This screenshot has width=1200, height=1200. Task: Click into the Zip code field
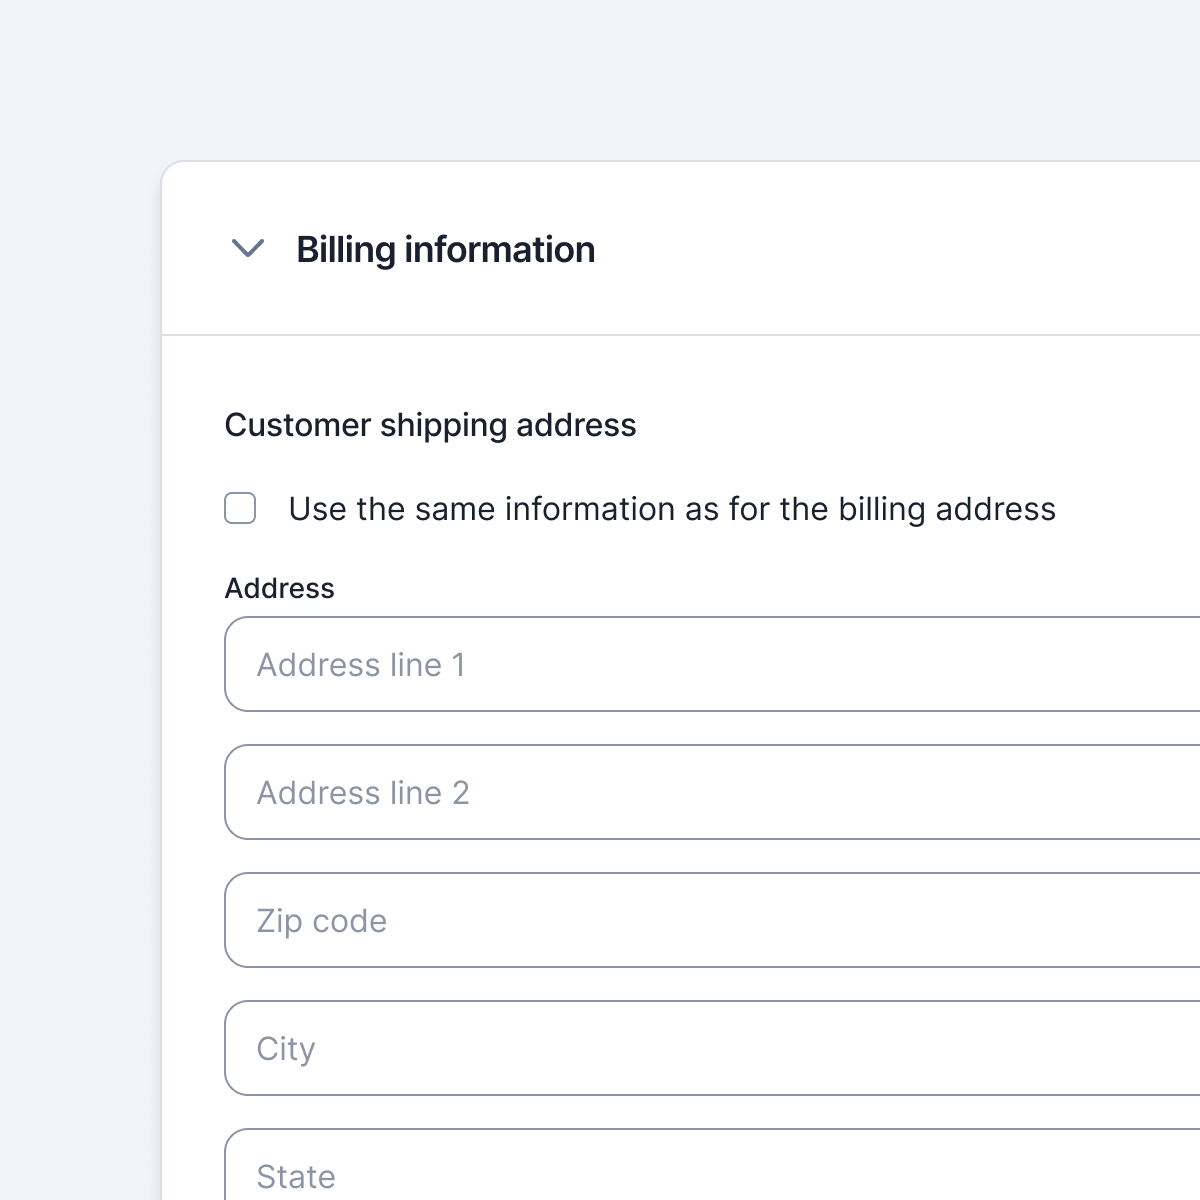coord(712,920)
